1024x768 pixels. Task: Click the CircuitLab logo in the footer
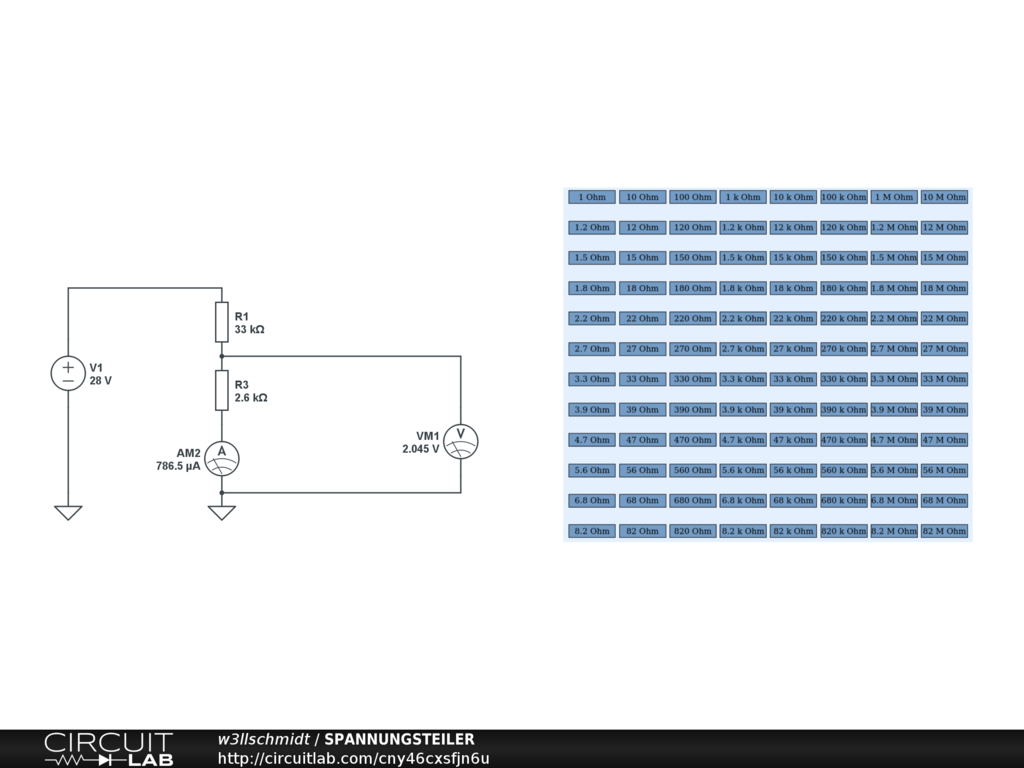point(108,749)
